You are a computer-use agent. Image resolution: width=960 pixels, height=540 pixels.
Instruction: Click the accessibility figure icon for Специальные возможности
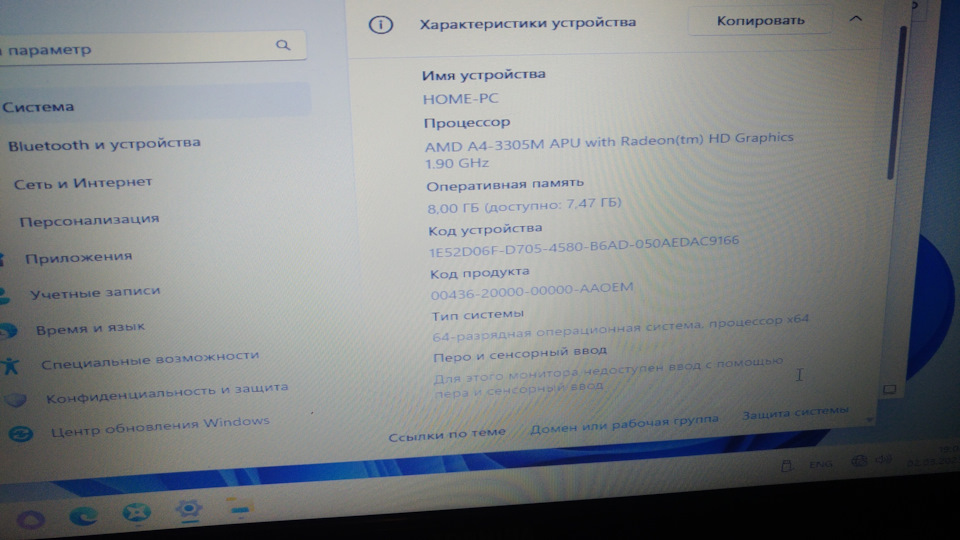point(10,366)
